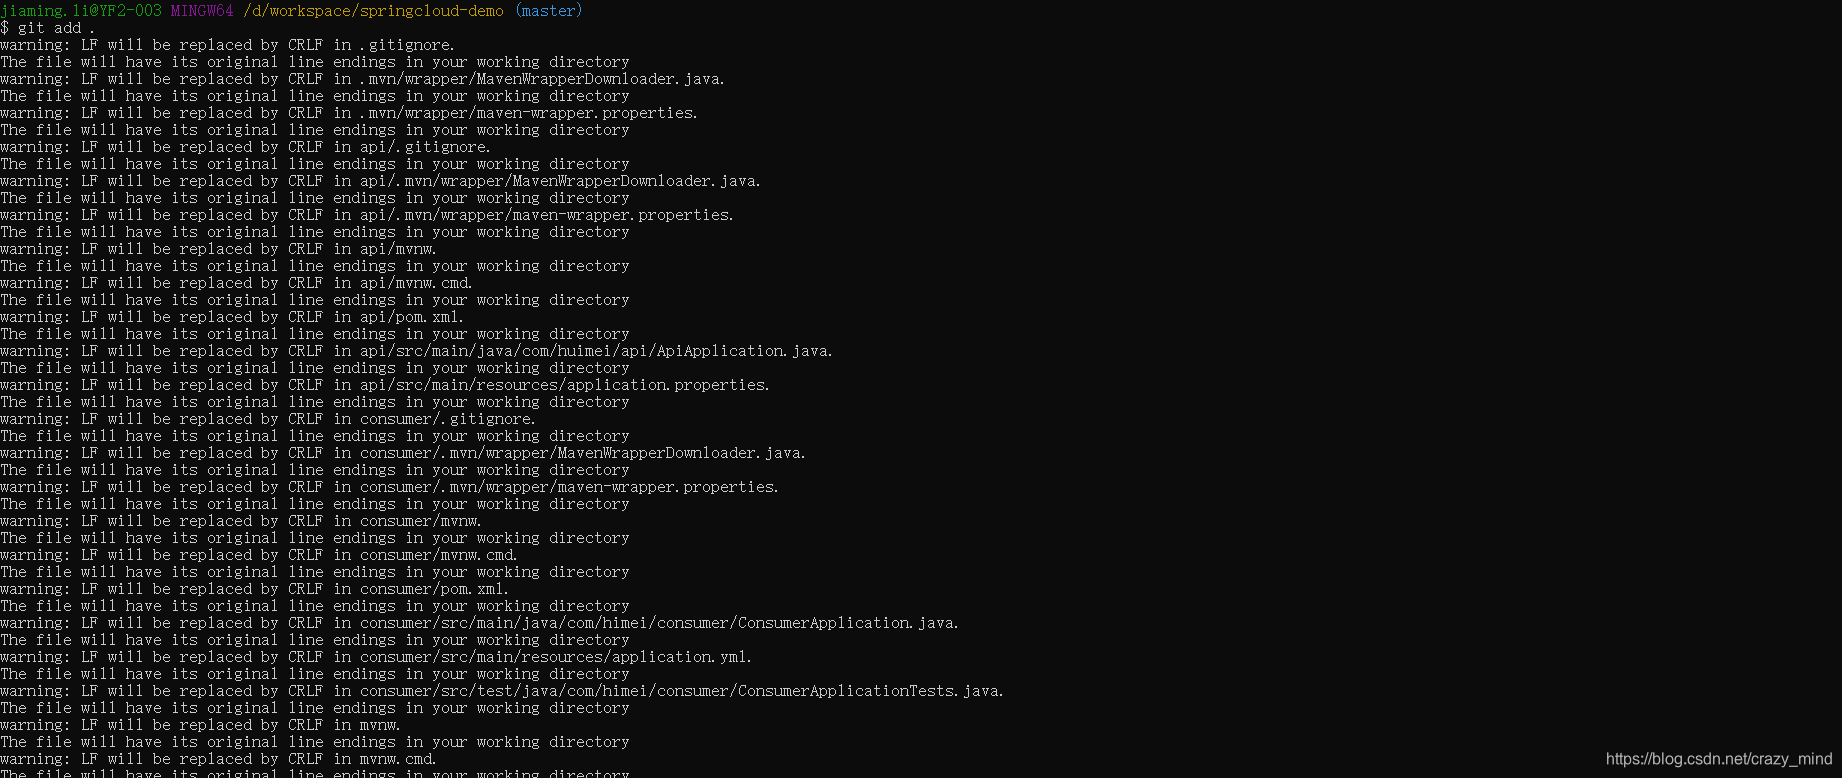
Task: Select the warning for consumer/.mvn/wrapper/MavenWrapperDownloader.java
Action: coord(403,453)
